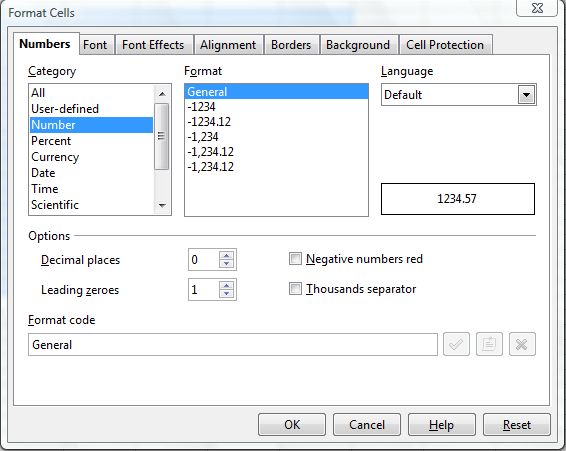The image size is (566, 451).
Task: Open the Cell Protection tab
Action: (445, 45)
